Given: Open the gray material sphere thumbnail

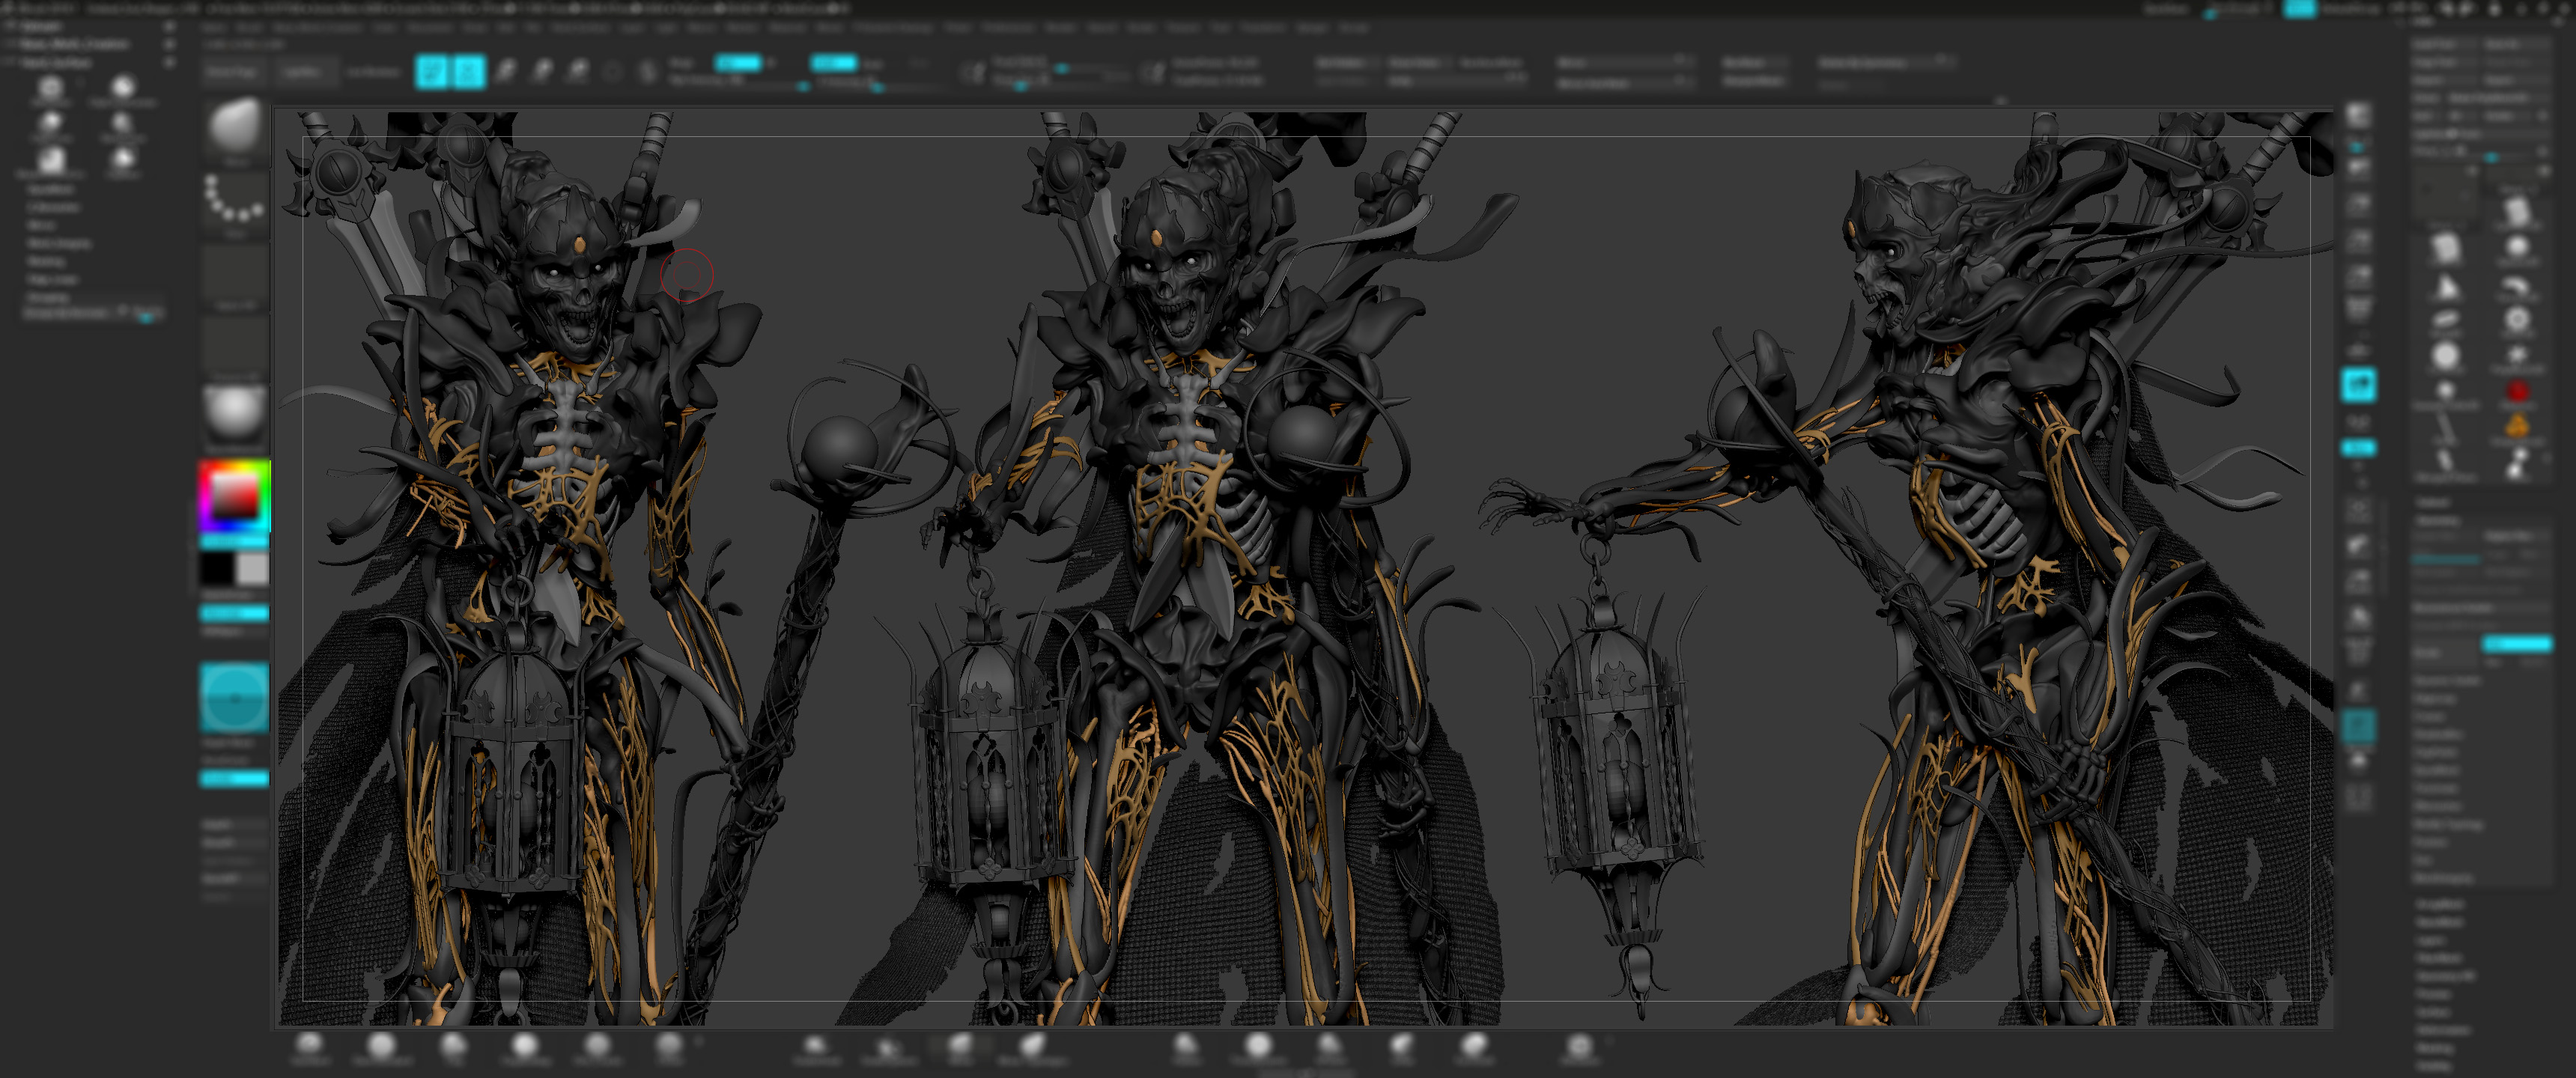Looking at the screenshot, I should point(236,414).
